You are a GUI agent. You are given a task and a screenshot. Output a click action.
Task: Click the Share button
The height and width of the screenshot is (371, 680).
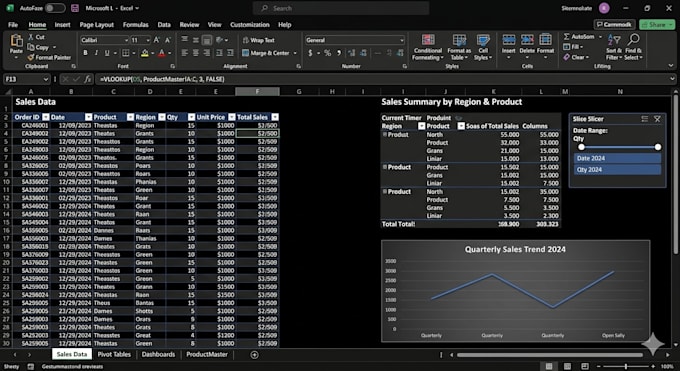click(x=657, y=25)
